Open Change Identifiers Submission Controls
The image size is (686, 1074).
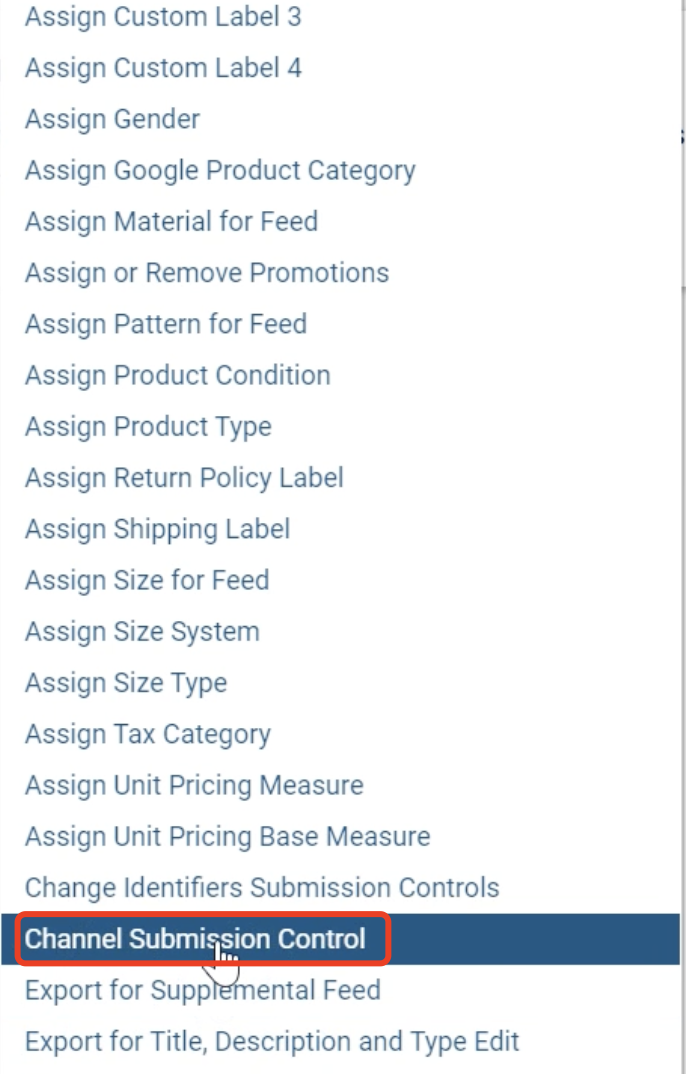(x=262, y=887)
